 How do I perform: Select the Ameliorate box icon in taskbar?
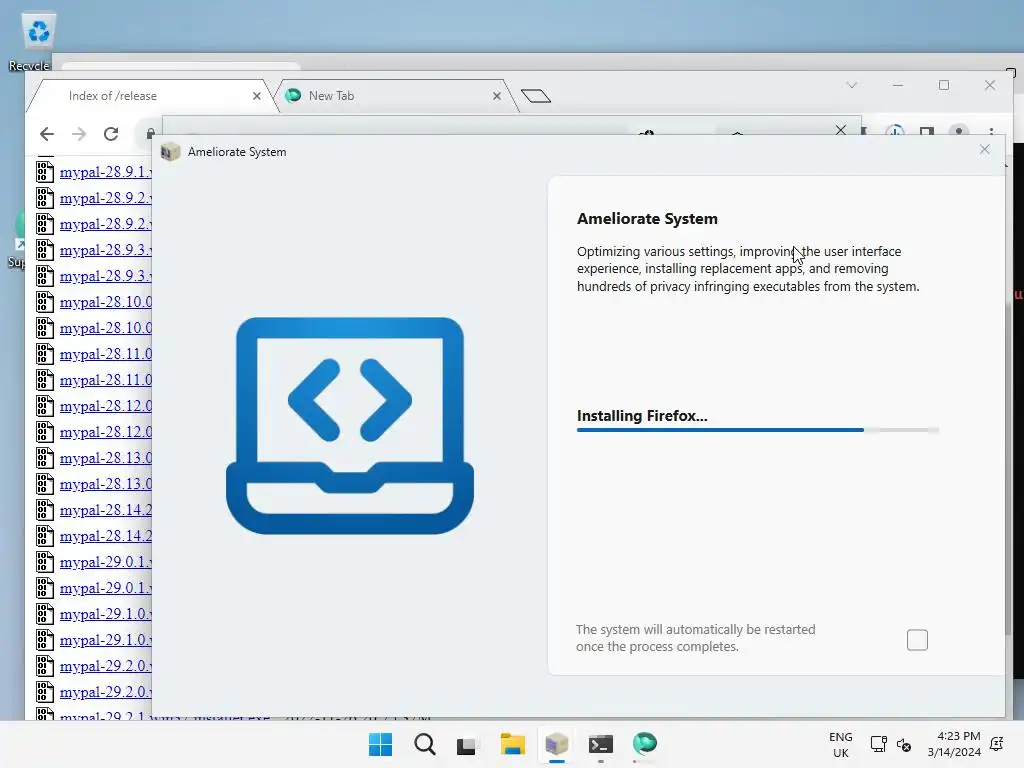(x=556, y=744)
